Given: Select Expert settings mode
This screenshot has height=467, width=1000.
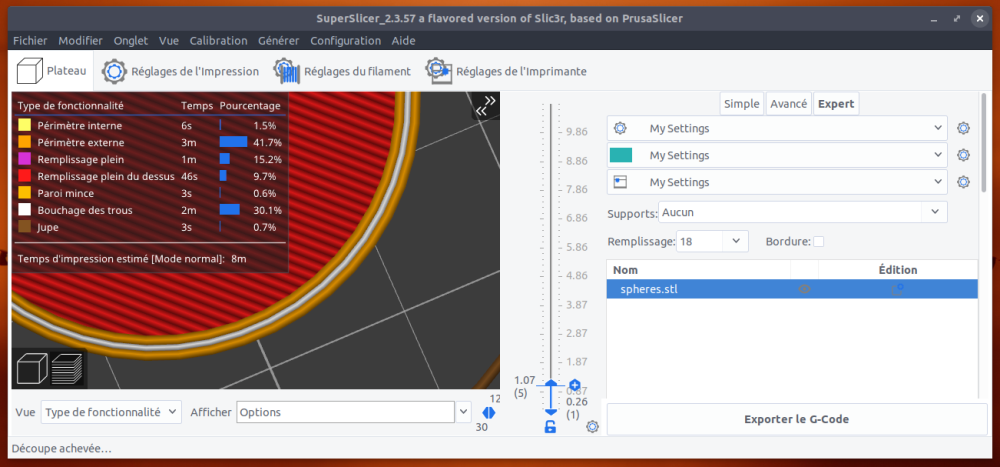Looking at the screenshot, I should point(836,104).
